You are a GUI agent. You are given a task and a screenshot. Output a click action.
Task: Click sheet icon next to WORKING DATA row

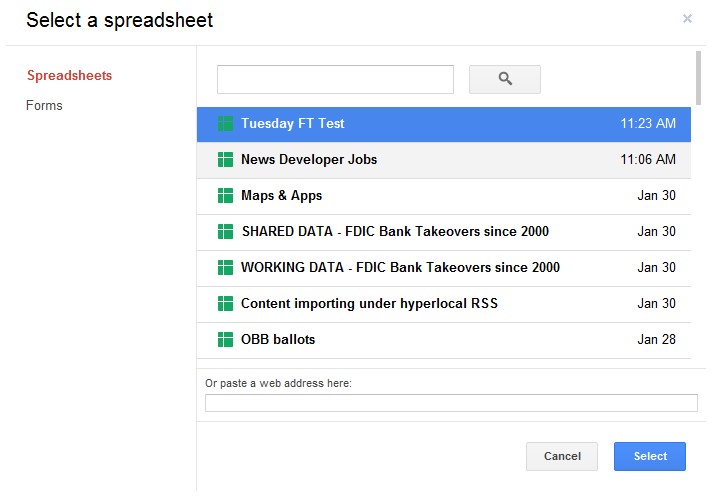pyautogui.click(x=225, y=268)
